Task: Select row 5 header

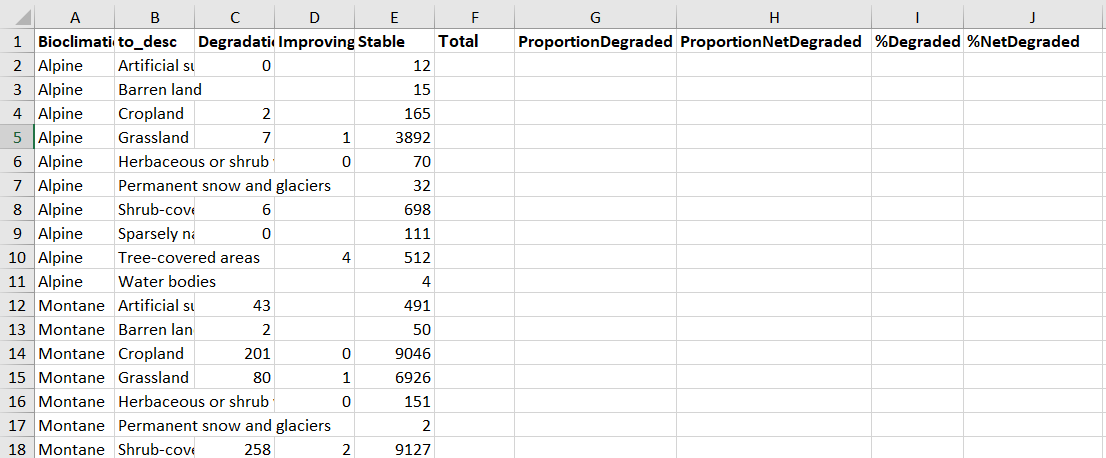Action: (x=17, y=137)
